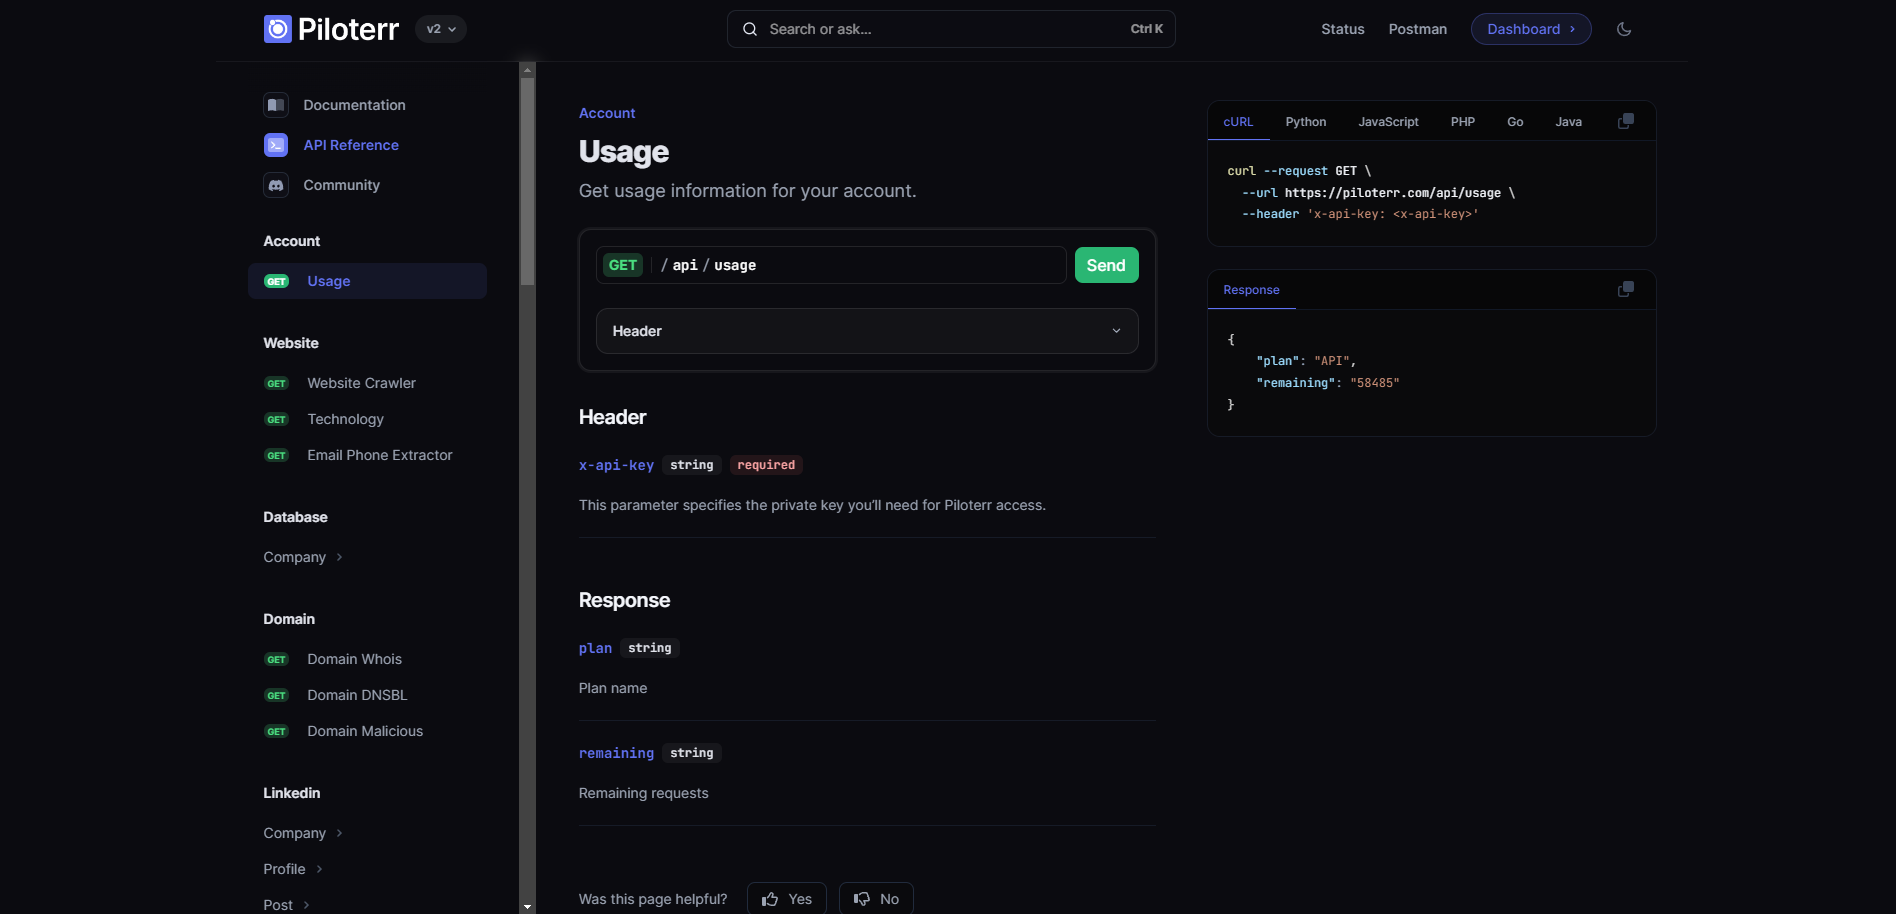Click the Community Discord icon
The height and width of the screenshot is (914, 1896).
tap(275, 185)
